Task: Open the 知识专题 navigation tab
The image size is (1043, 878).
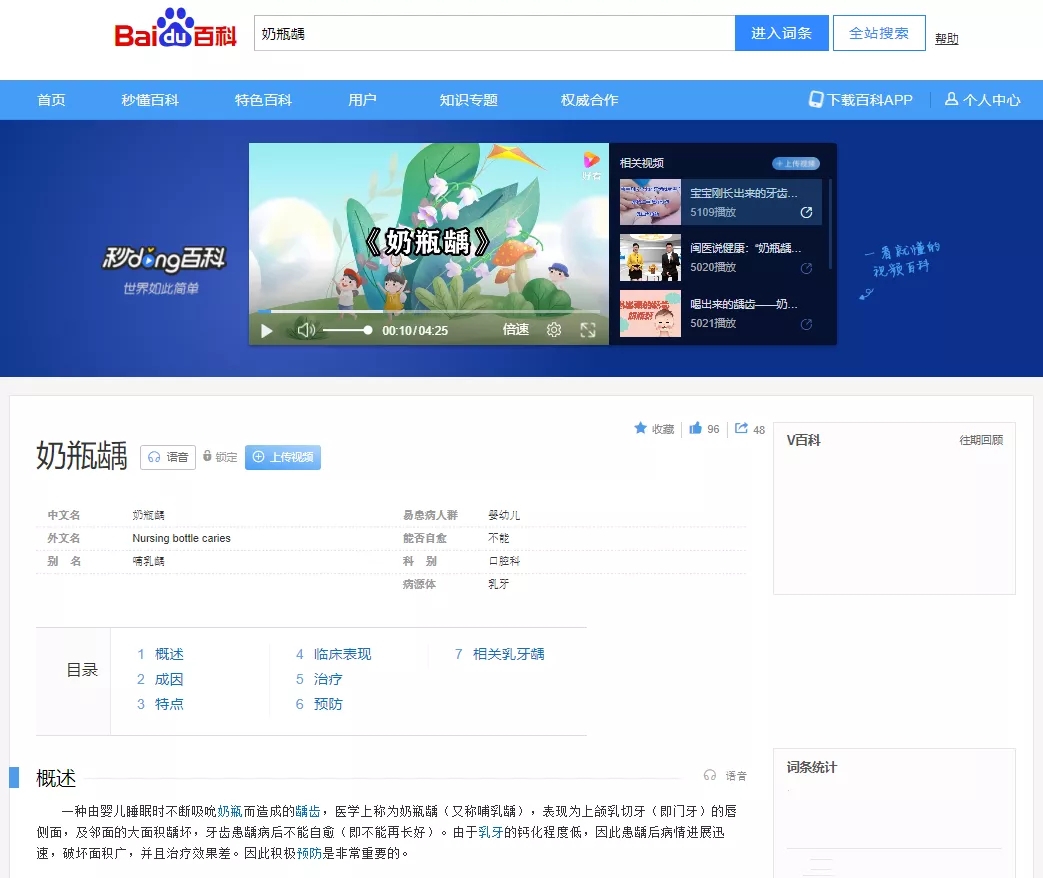Action: pos(468,100)
